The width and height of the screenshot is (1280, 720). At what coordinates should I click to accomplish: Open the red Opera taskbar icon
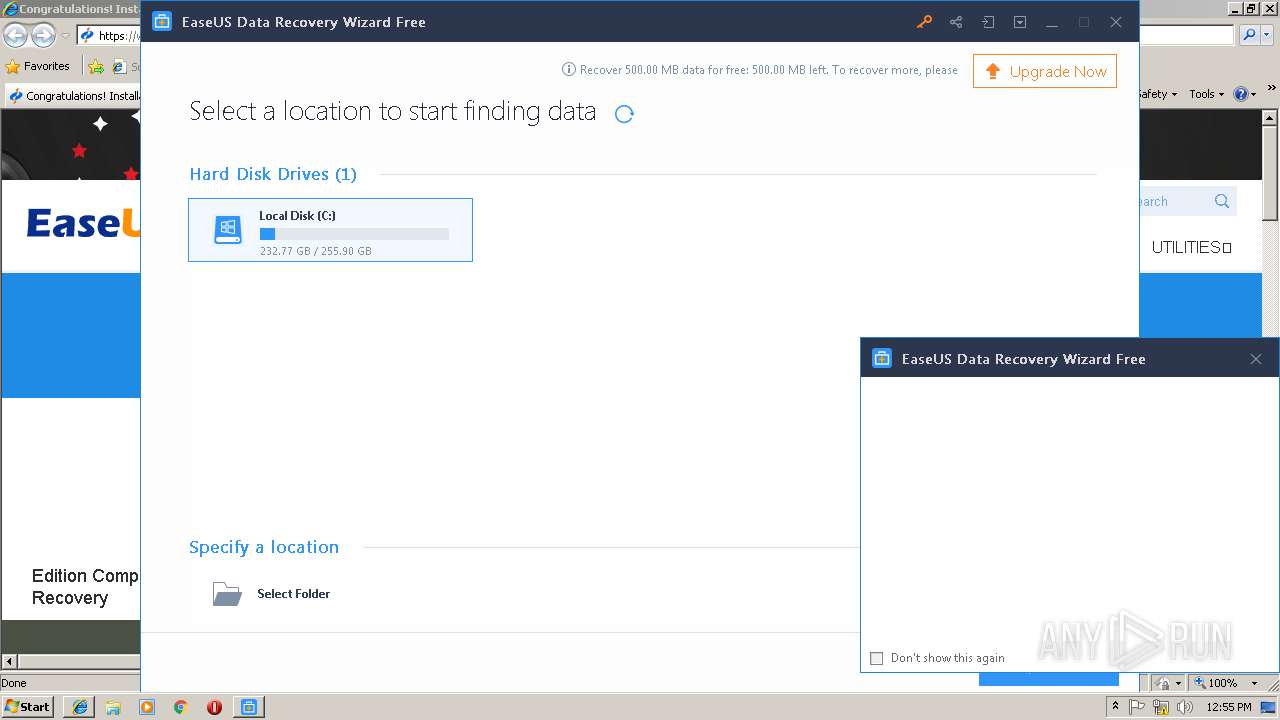[214, 707]
